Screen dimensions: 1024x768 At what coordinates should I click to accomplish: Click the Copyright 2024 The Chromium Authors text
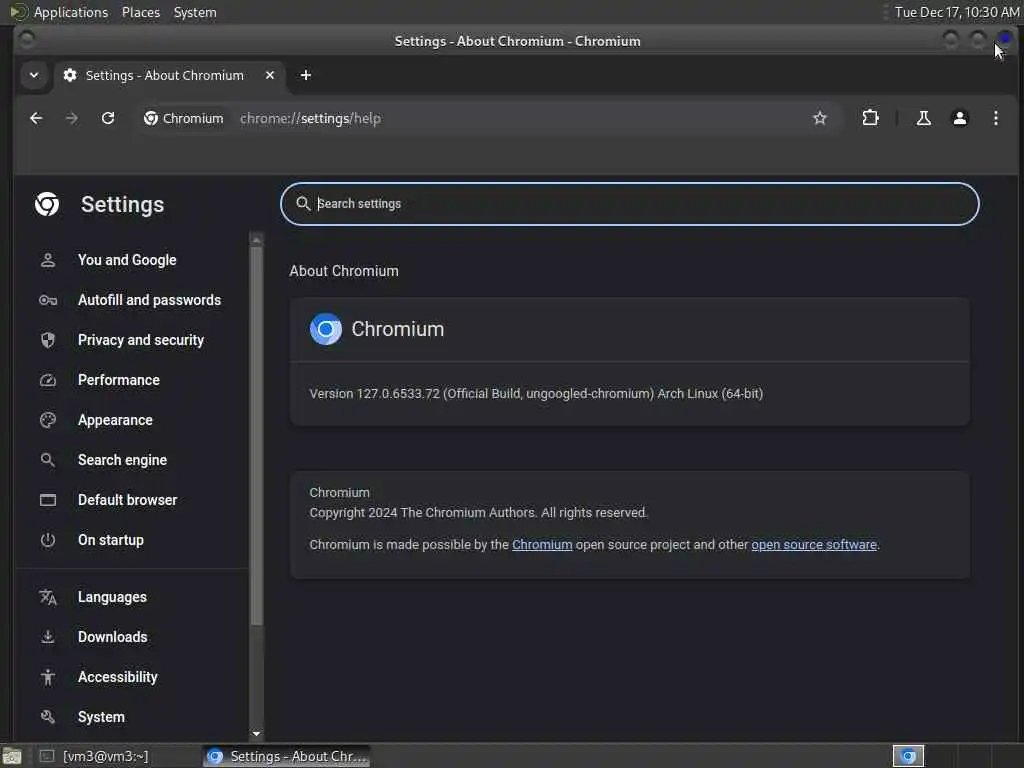[x=478, y=513]
